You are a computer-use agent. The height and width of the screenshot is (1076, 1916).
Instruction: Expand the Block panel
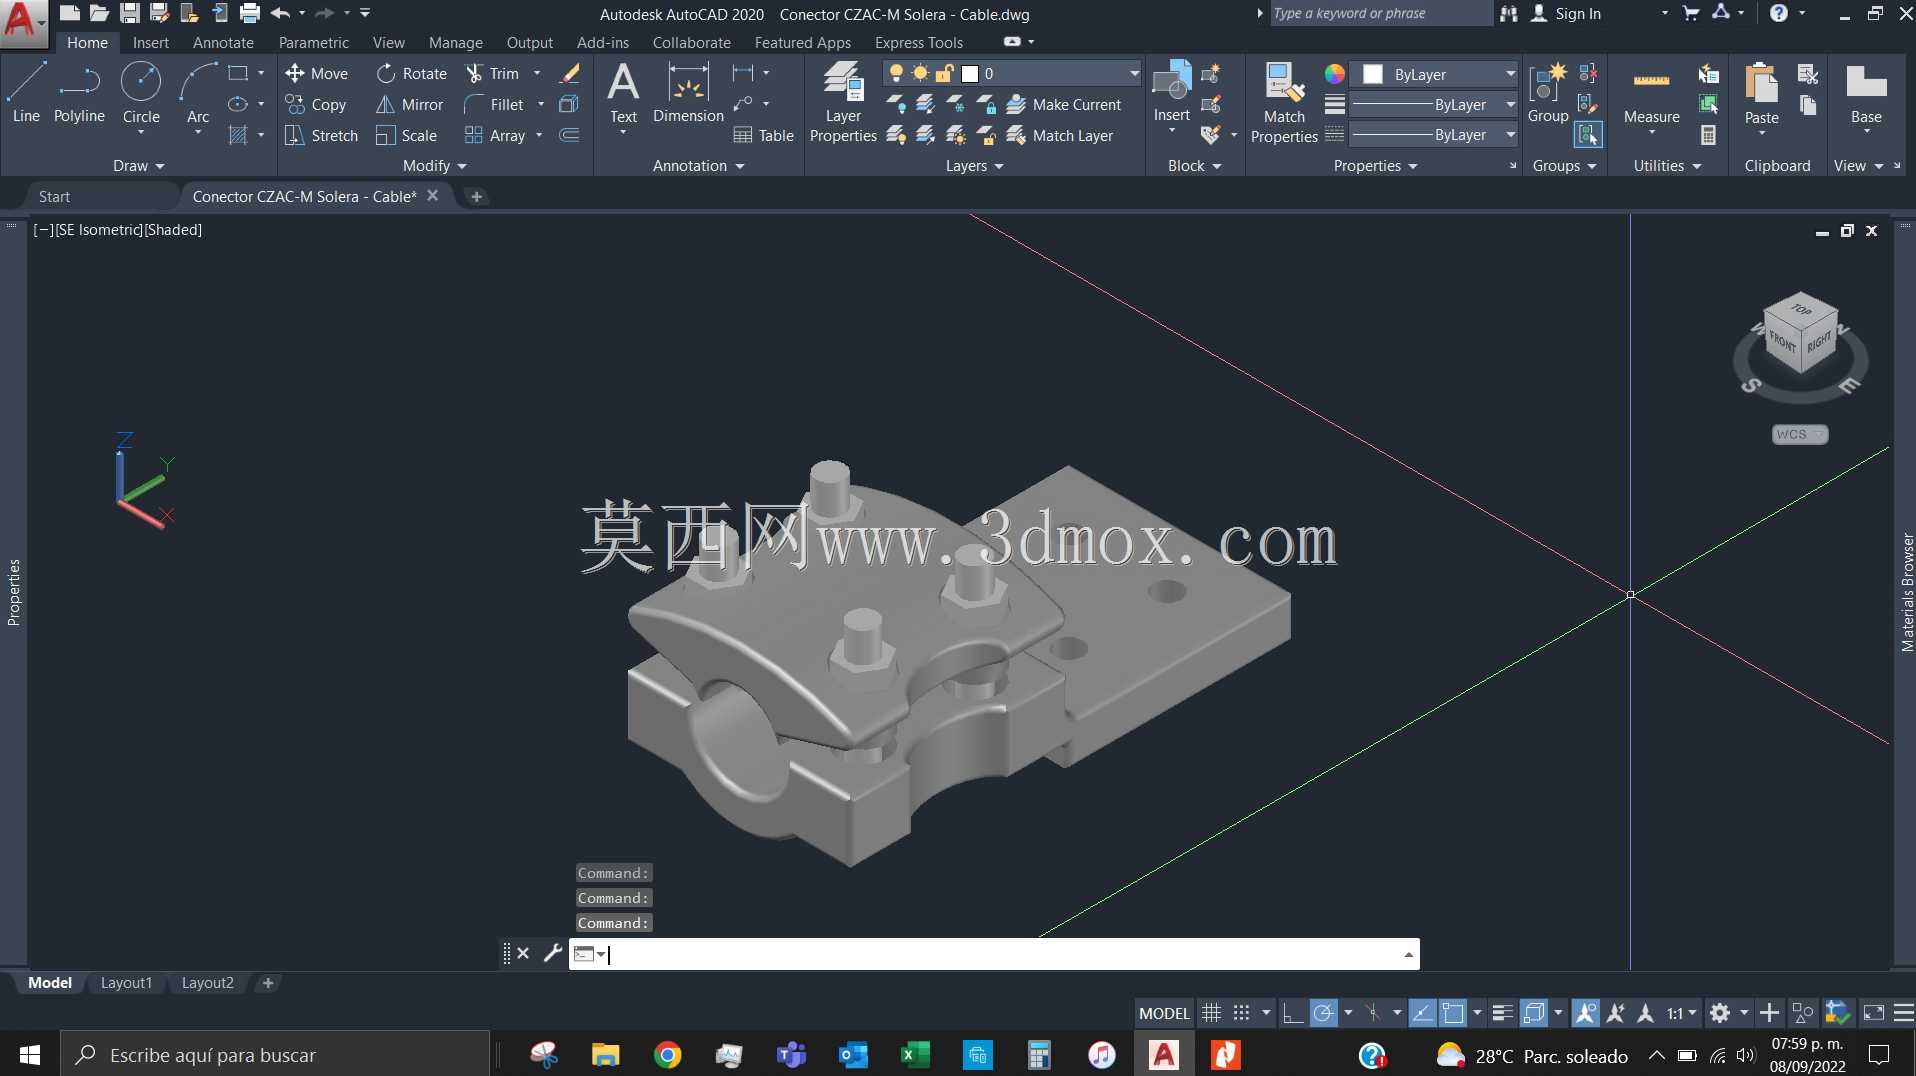click(1194, 166)
